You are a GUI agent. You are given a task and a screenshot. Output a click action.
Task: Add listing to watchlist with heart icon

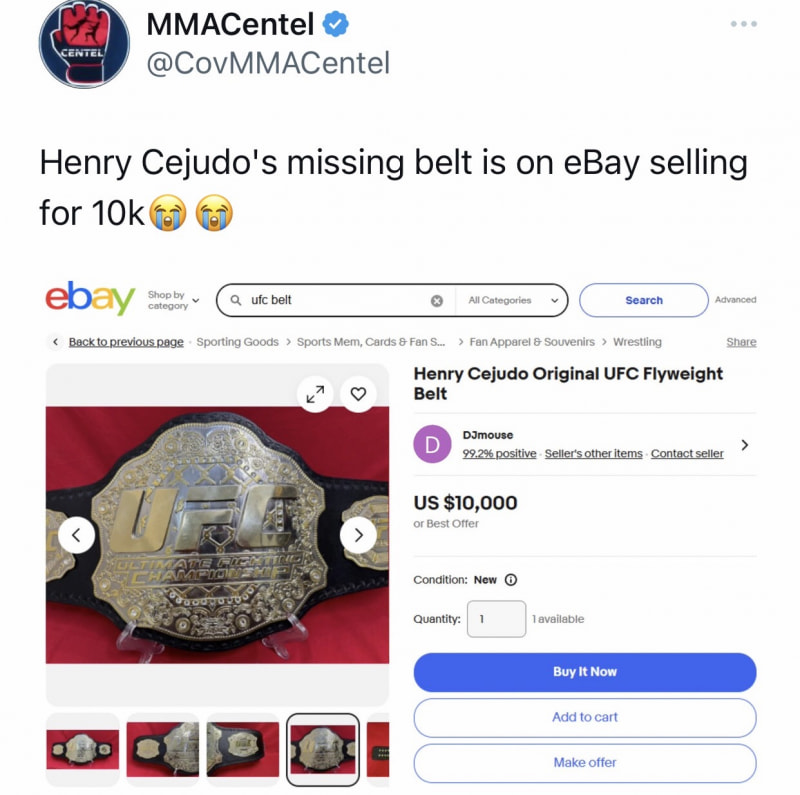[x=358, y=394]
